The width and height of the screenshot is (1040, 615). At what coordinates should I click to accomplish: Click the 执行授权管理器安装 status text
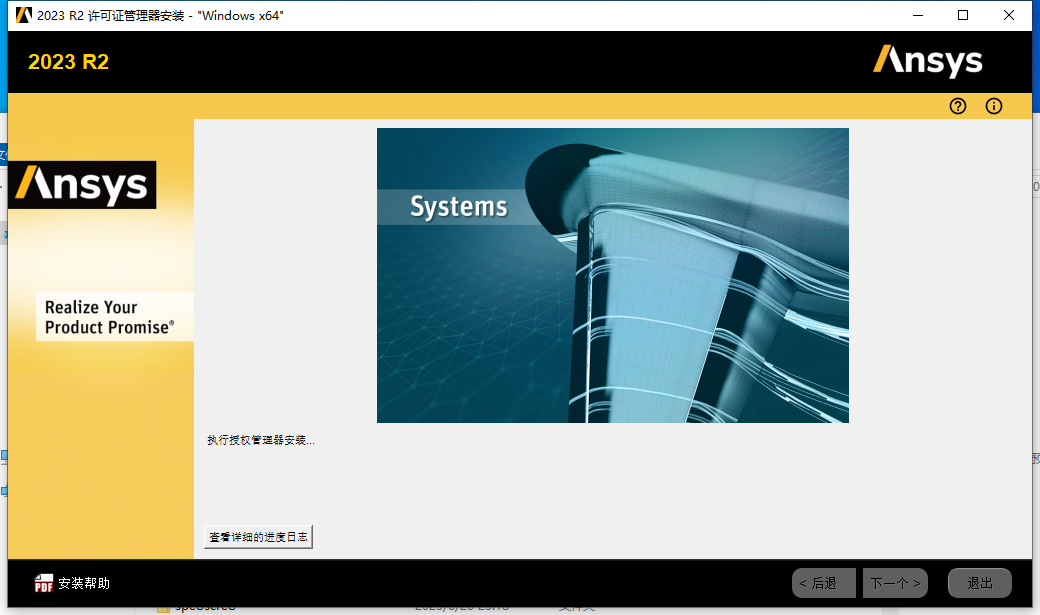260,438
